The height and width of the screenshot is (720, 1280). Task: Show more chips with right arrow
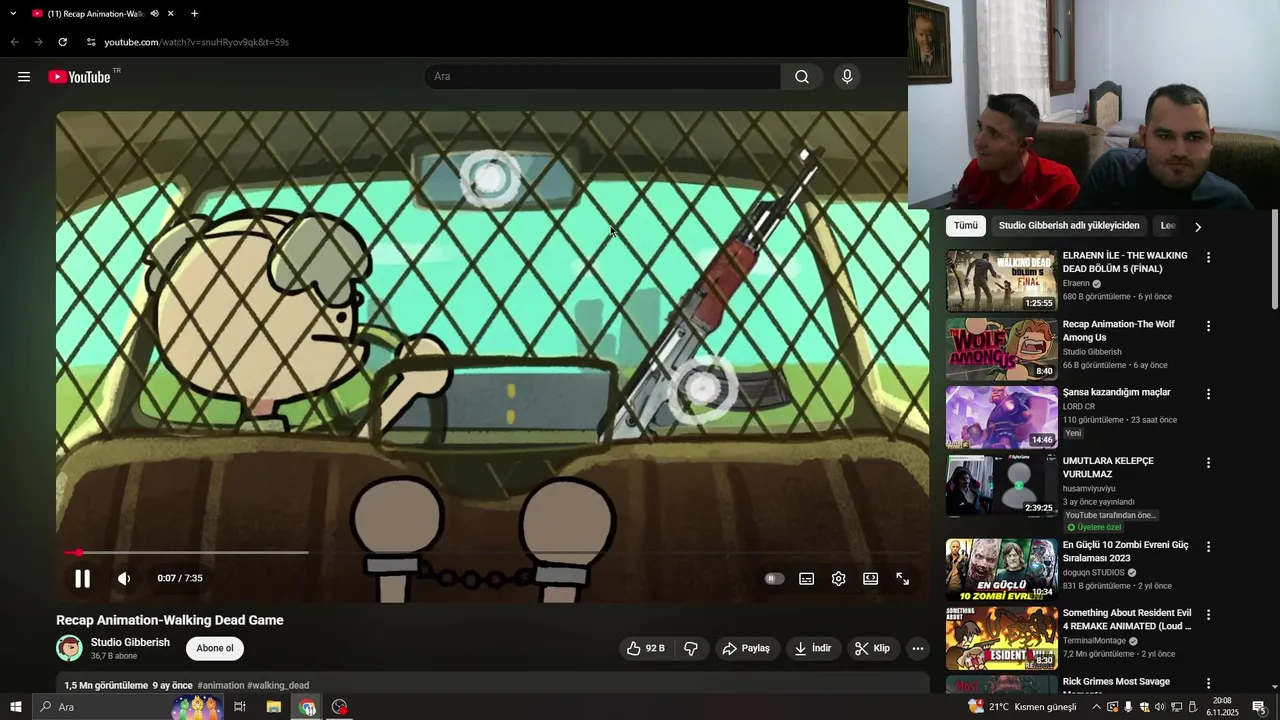click(1198, 227)
